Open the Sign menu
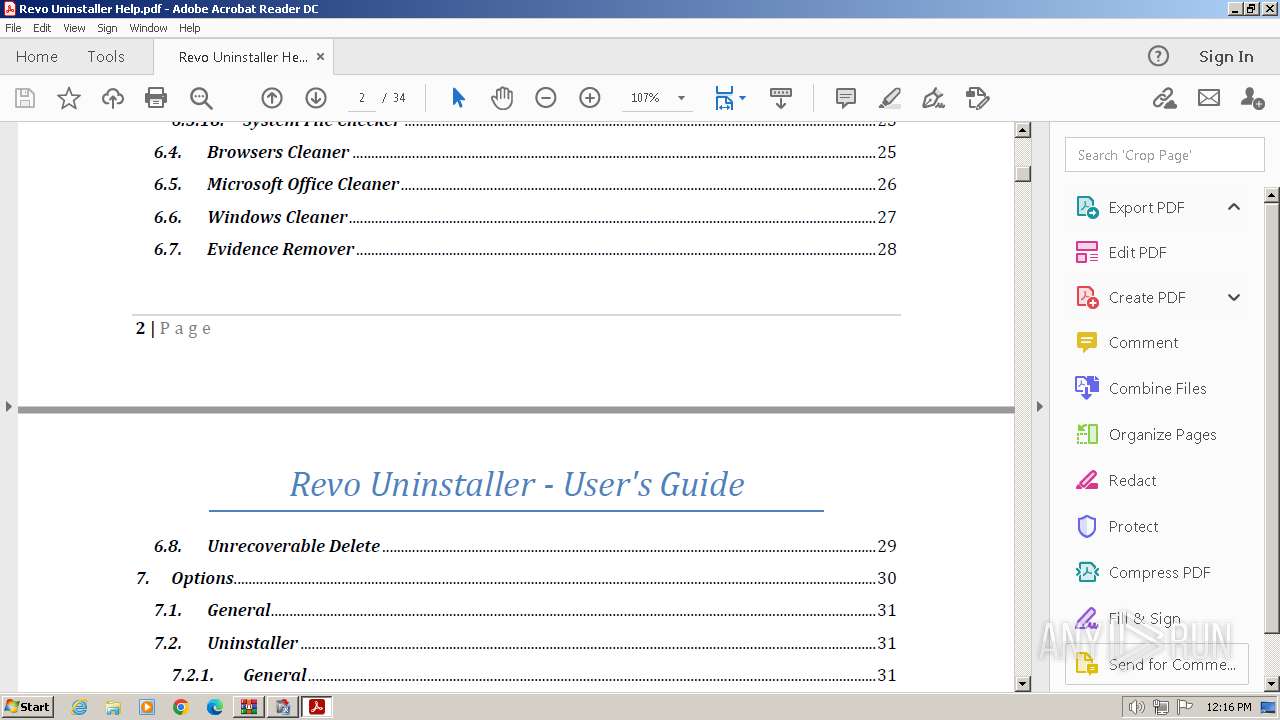The width and height of the screenshot is (1280, 720). pos(107,28)
